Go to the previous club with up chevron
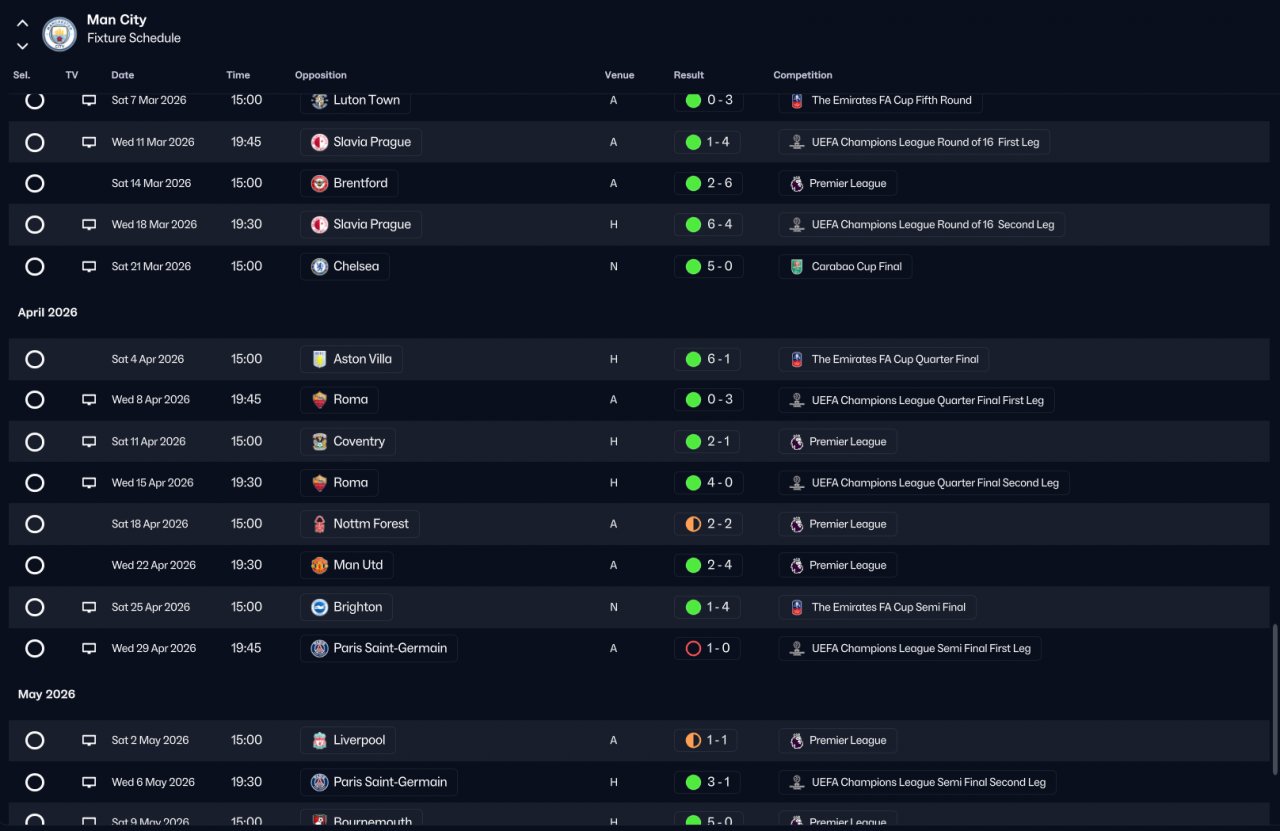Screen dimensions: 1280x831 (x=22, y=23)
